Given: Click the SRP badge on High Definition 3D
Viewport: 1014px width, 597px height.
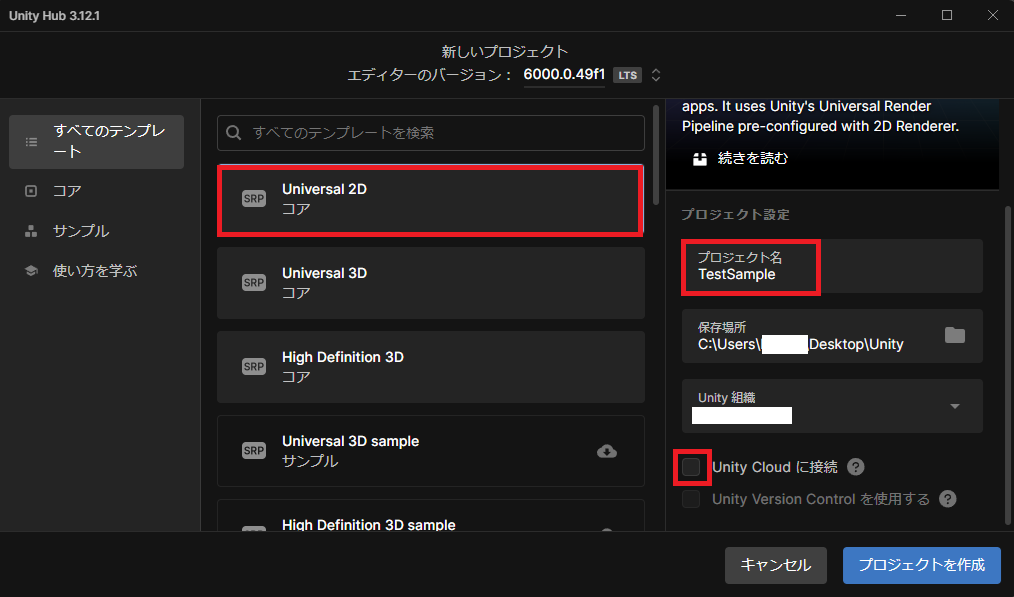Looking at the screenshot, I should [254, 367].
